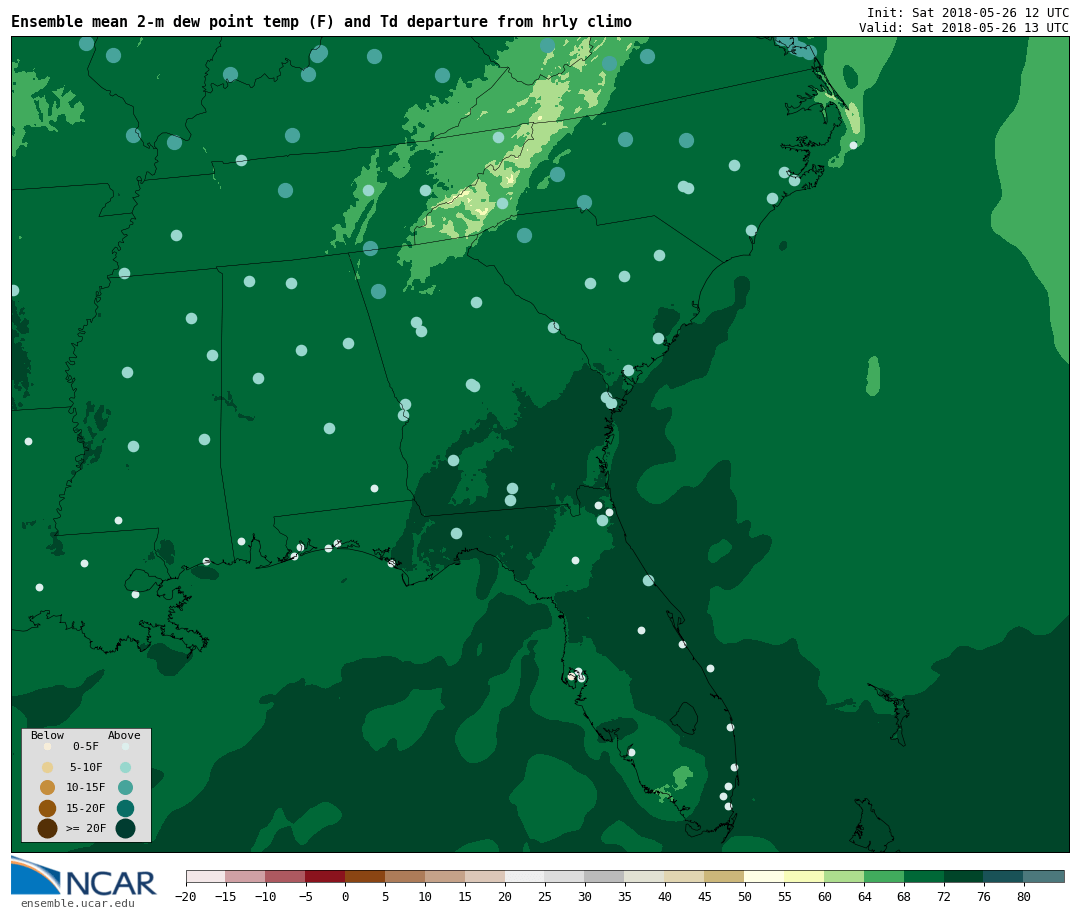1080x915 pixels.
Task: Select the 30 to 35 gray colorbar segment
Action: point(605,876)
